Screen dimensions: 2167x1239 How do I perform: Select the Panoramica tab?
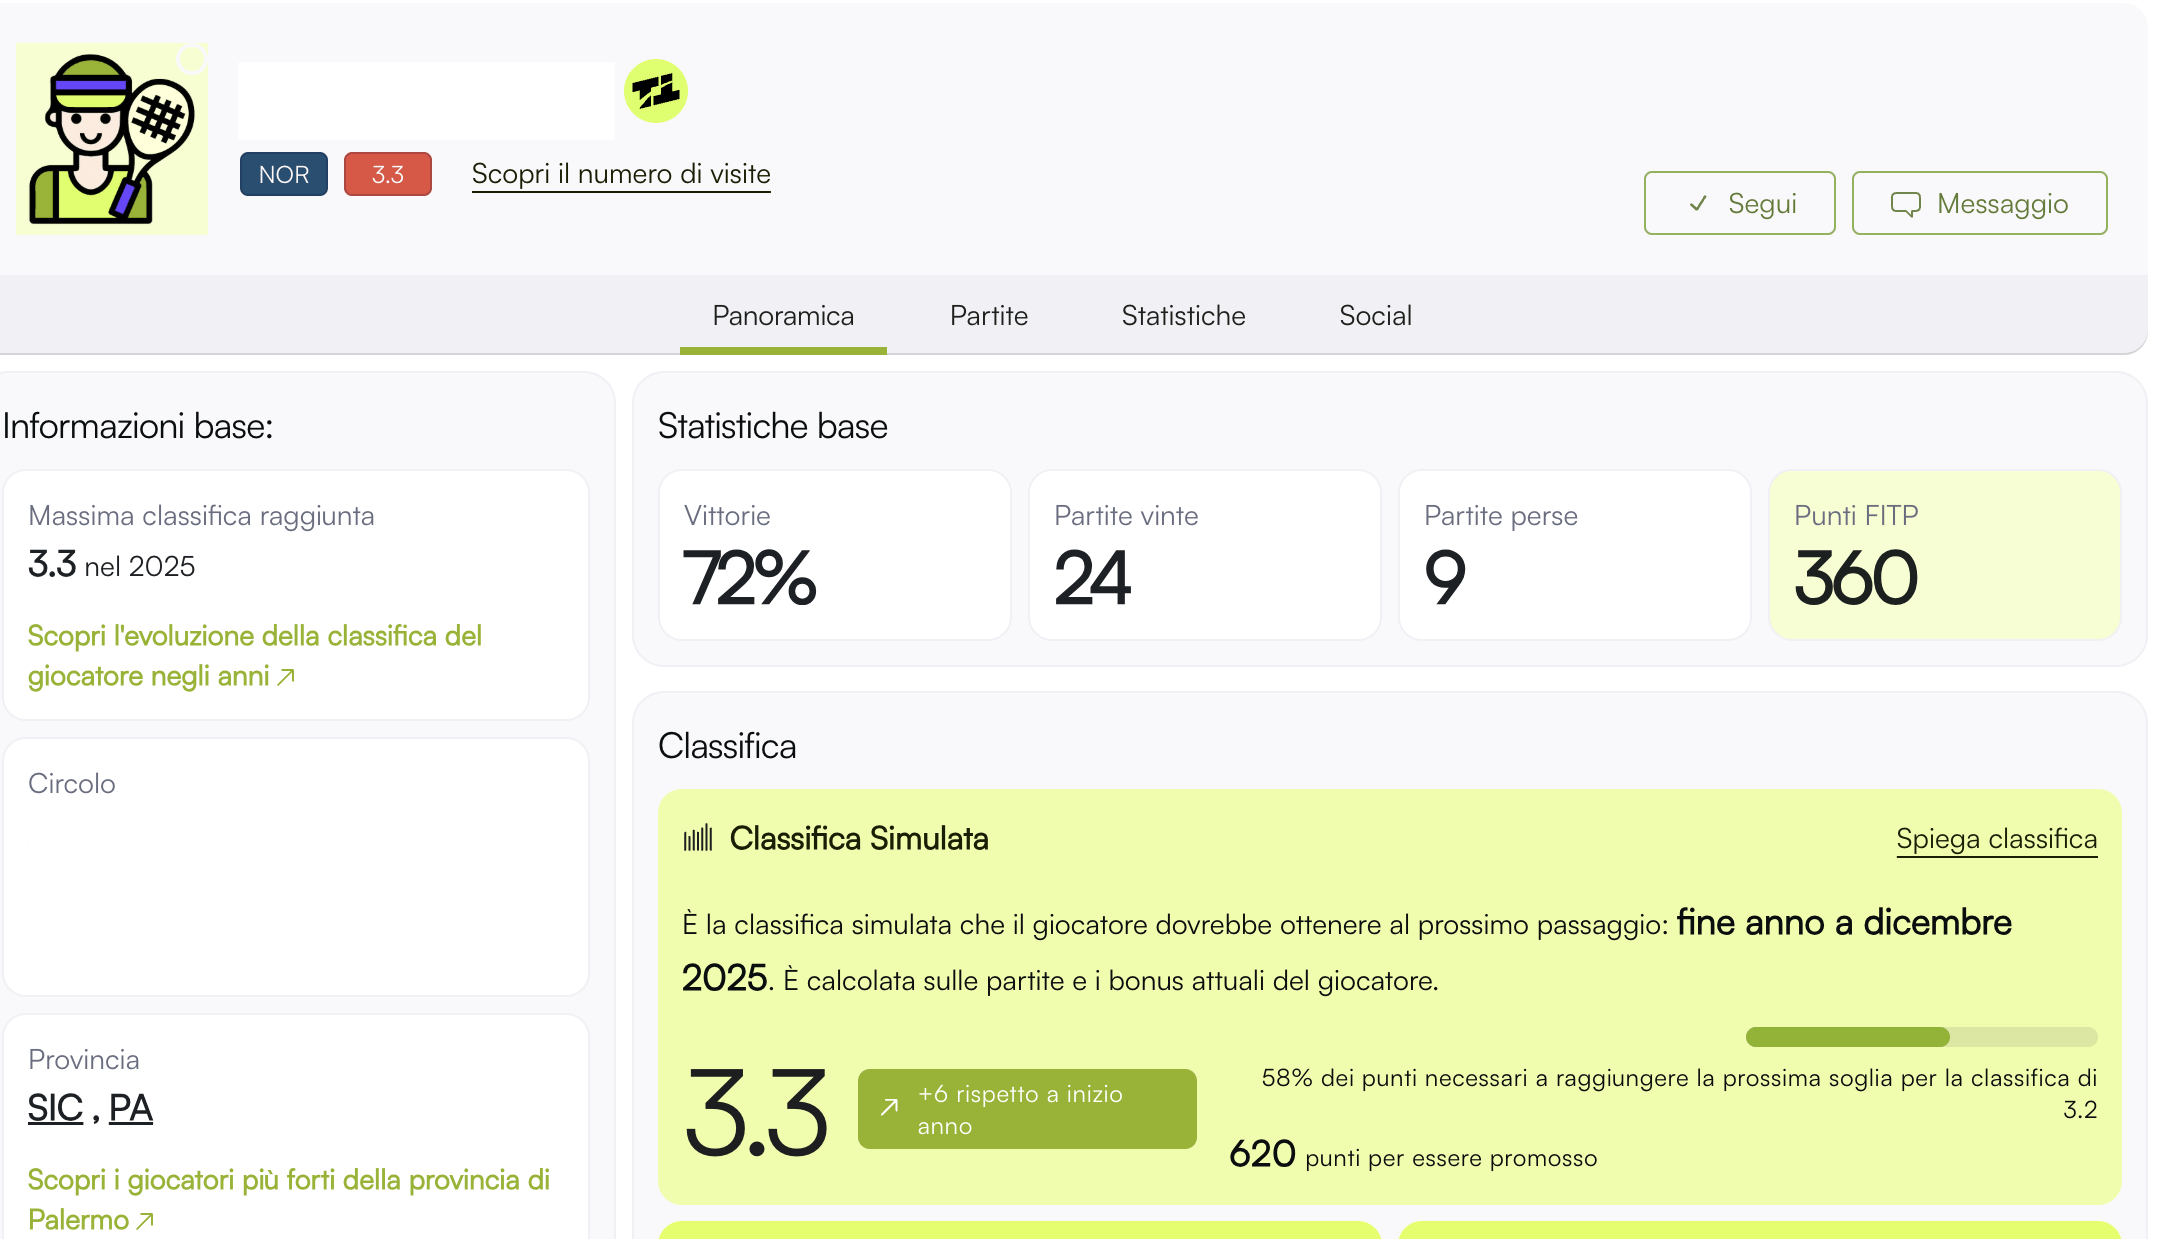coord(783,316)
